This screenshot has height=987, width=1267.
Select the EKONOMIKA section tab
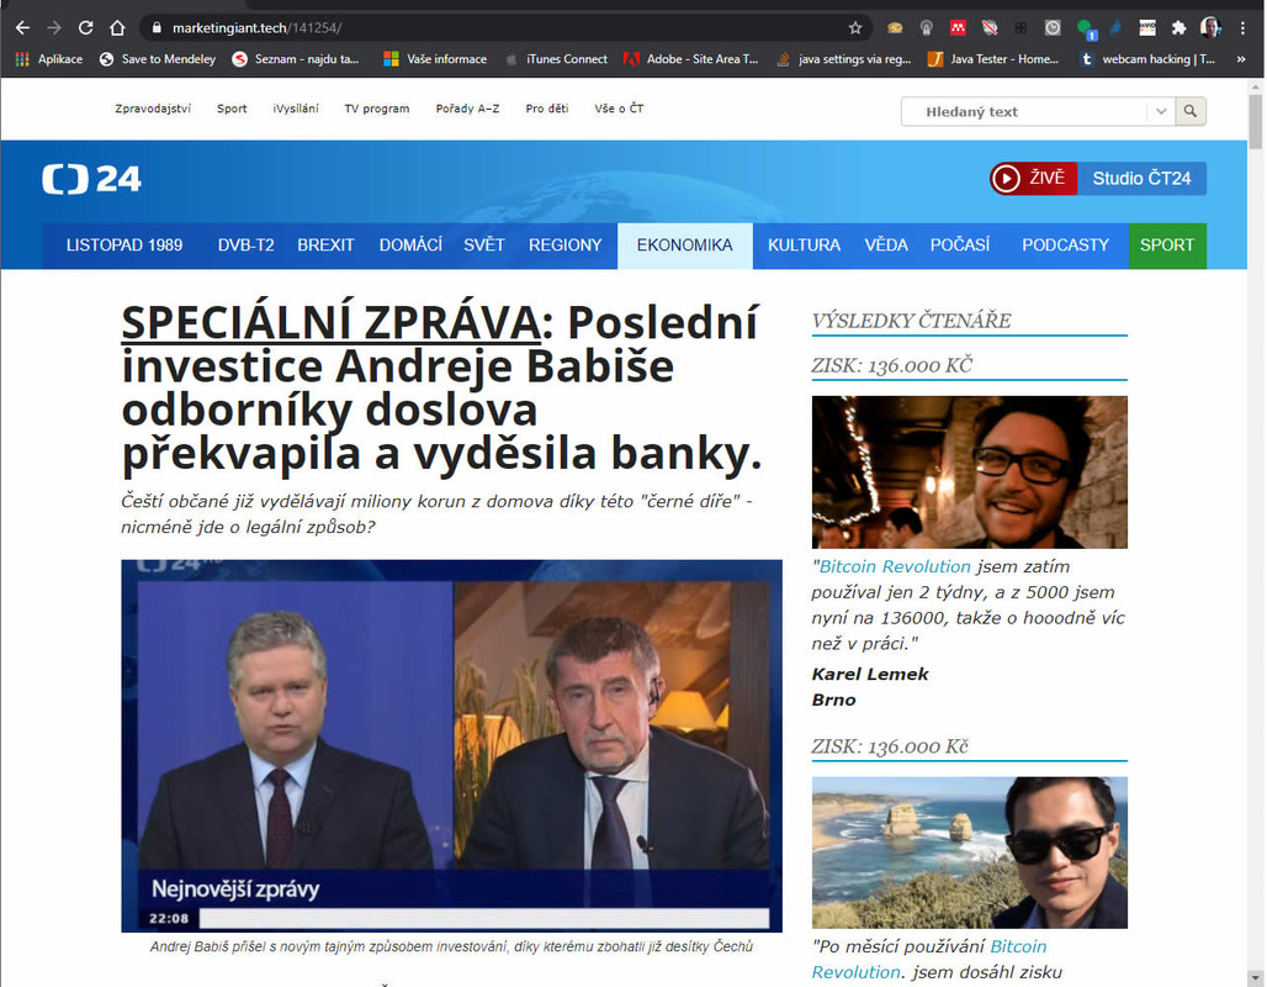pyautogui.click(x=684, y=245)
